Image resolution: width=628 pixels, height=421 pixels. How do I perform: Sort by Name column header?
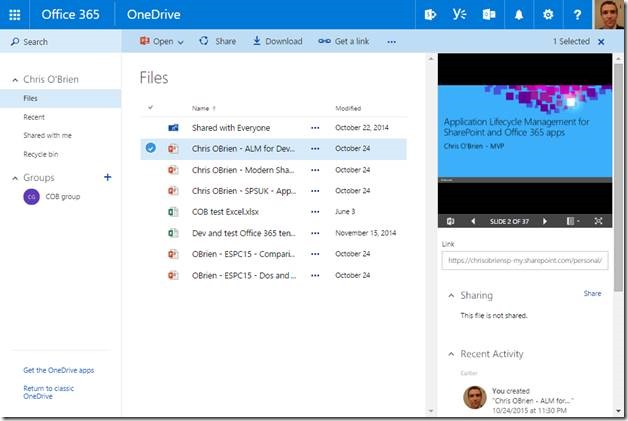pyautogui.click(x=203, y=108)
